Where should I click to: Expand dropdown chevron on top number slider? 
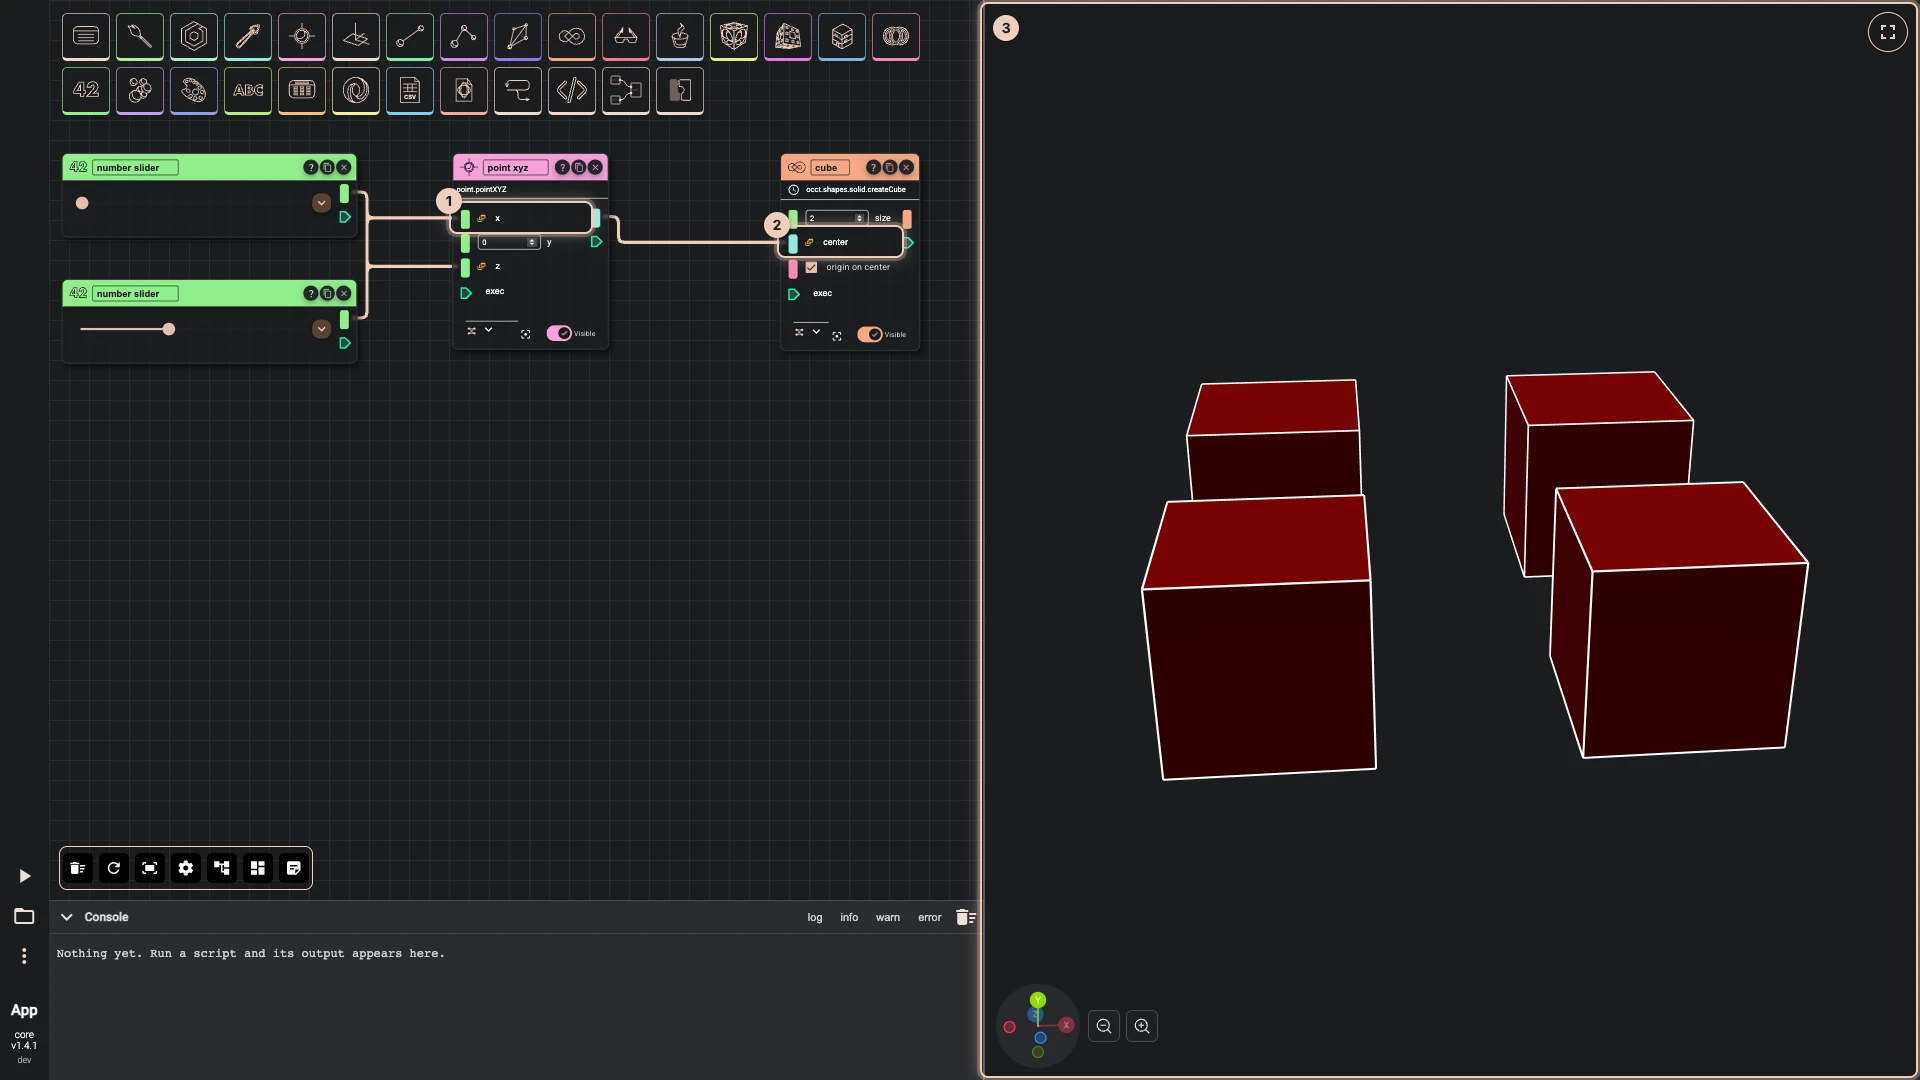point(321,203)
